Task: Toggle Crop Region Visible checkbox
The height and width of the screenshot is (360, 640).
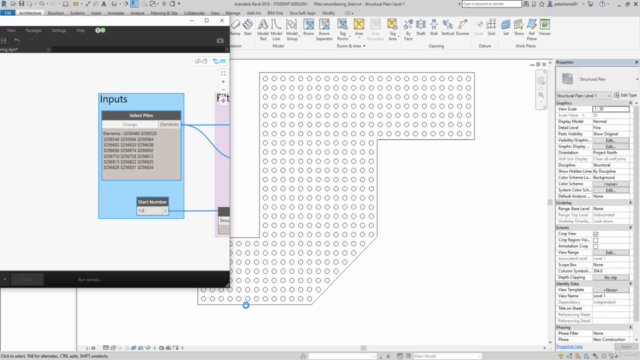Action: [596, 240]
